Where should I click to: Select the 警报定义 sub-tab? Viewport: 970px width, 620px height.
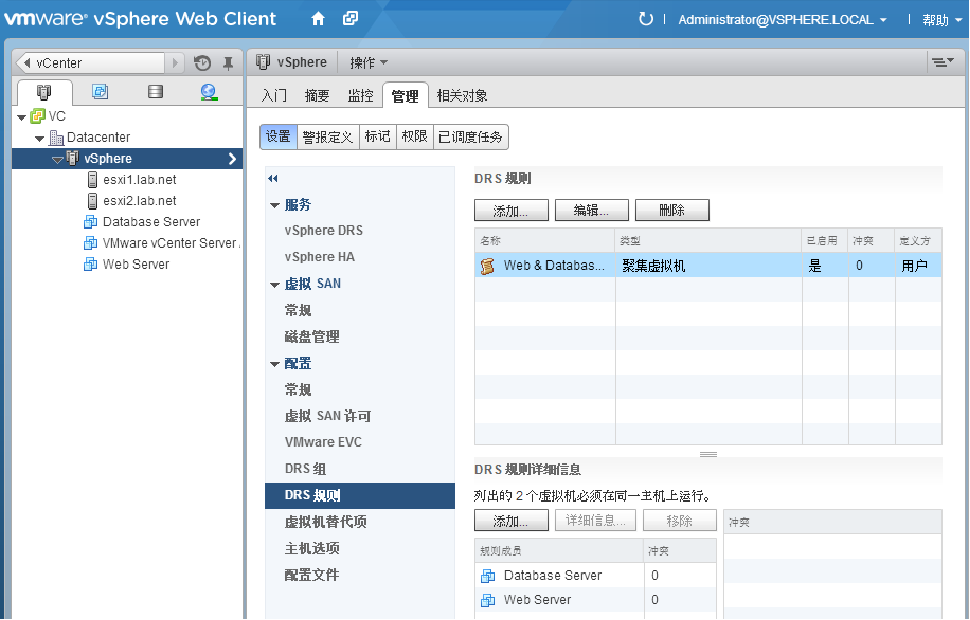(x=328, y=137)
